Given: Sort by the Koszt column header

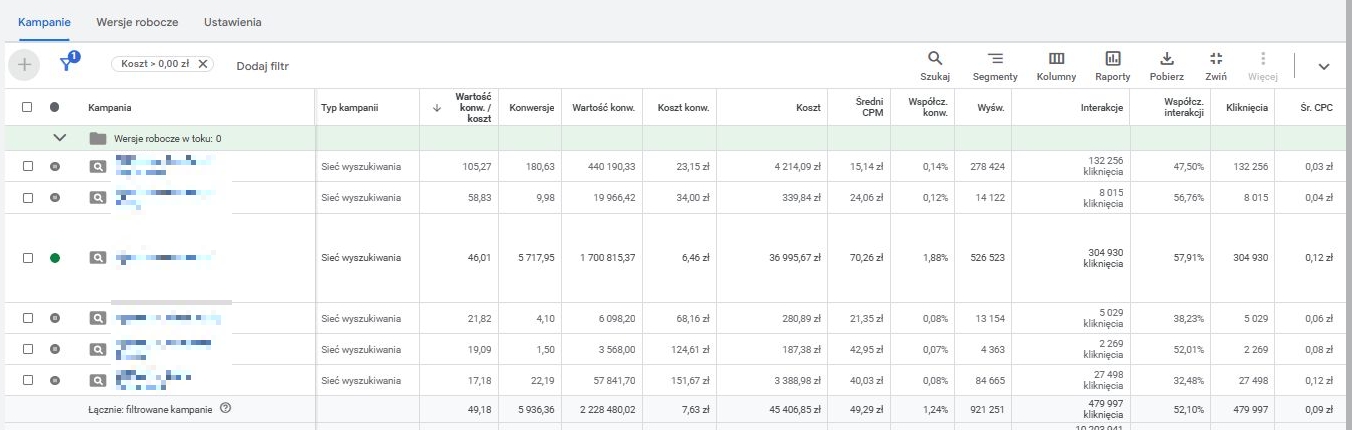Looking at the screenshot, I should click(x=808, y=107).
